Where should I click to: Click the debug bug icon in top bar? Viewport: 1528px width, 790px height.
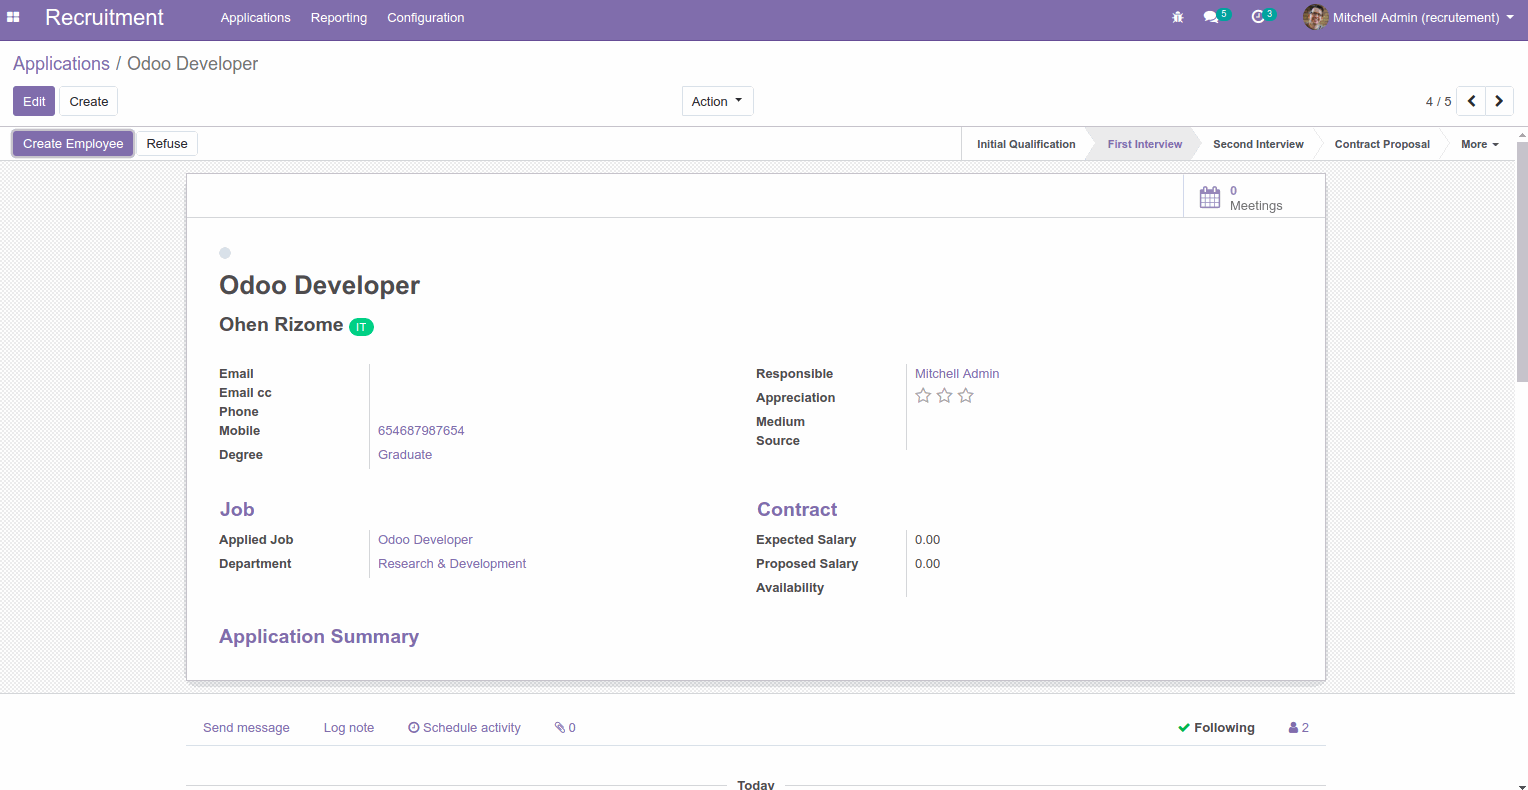(x=1177, y=17)
